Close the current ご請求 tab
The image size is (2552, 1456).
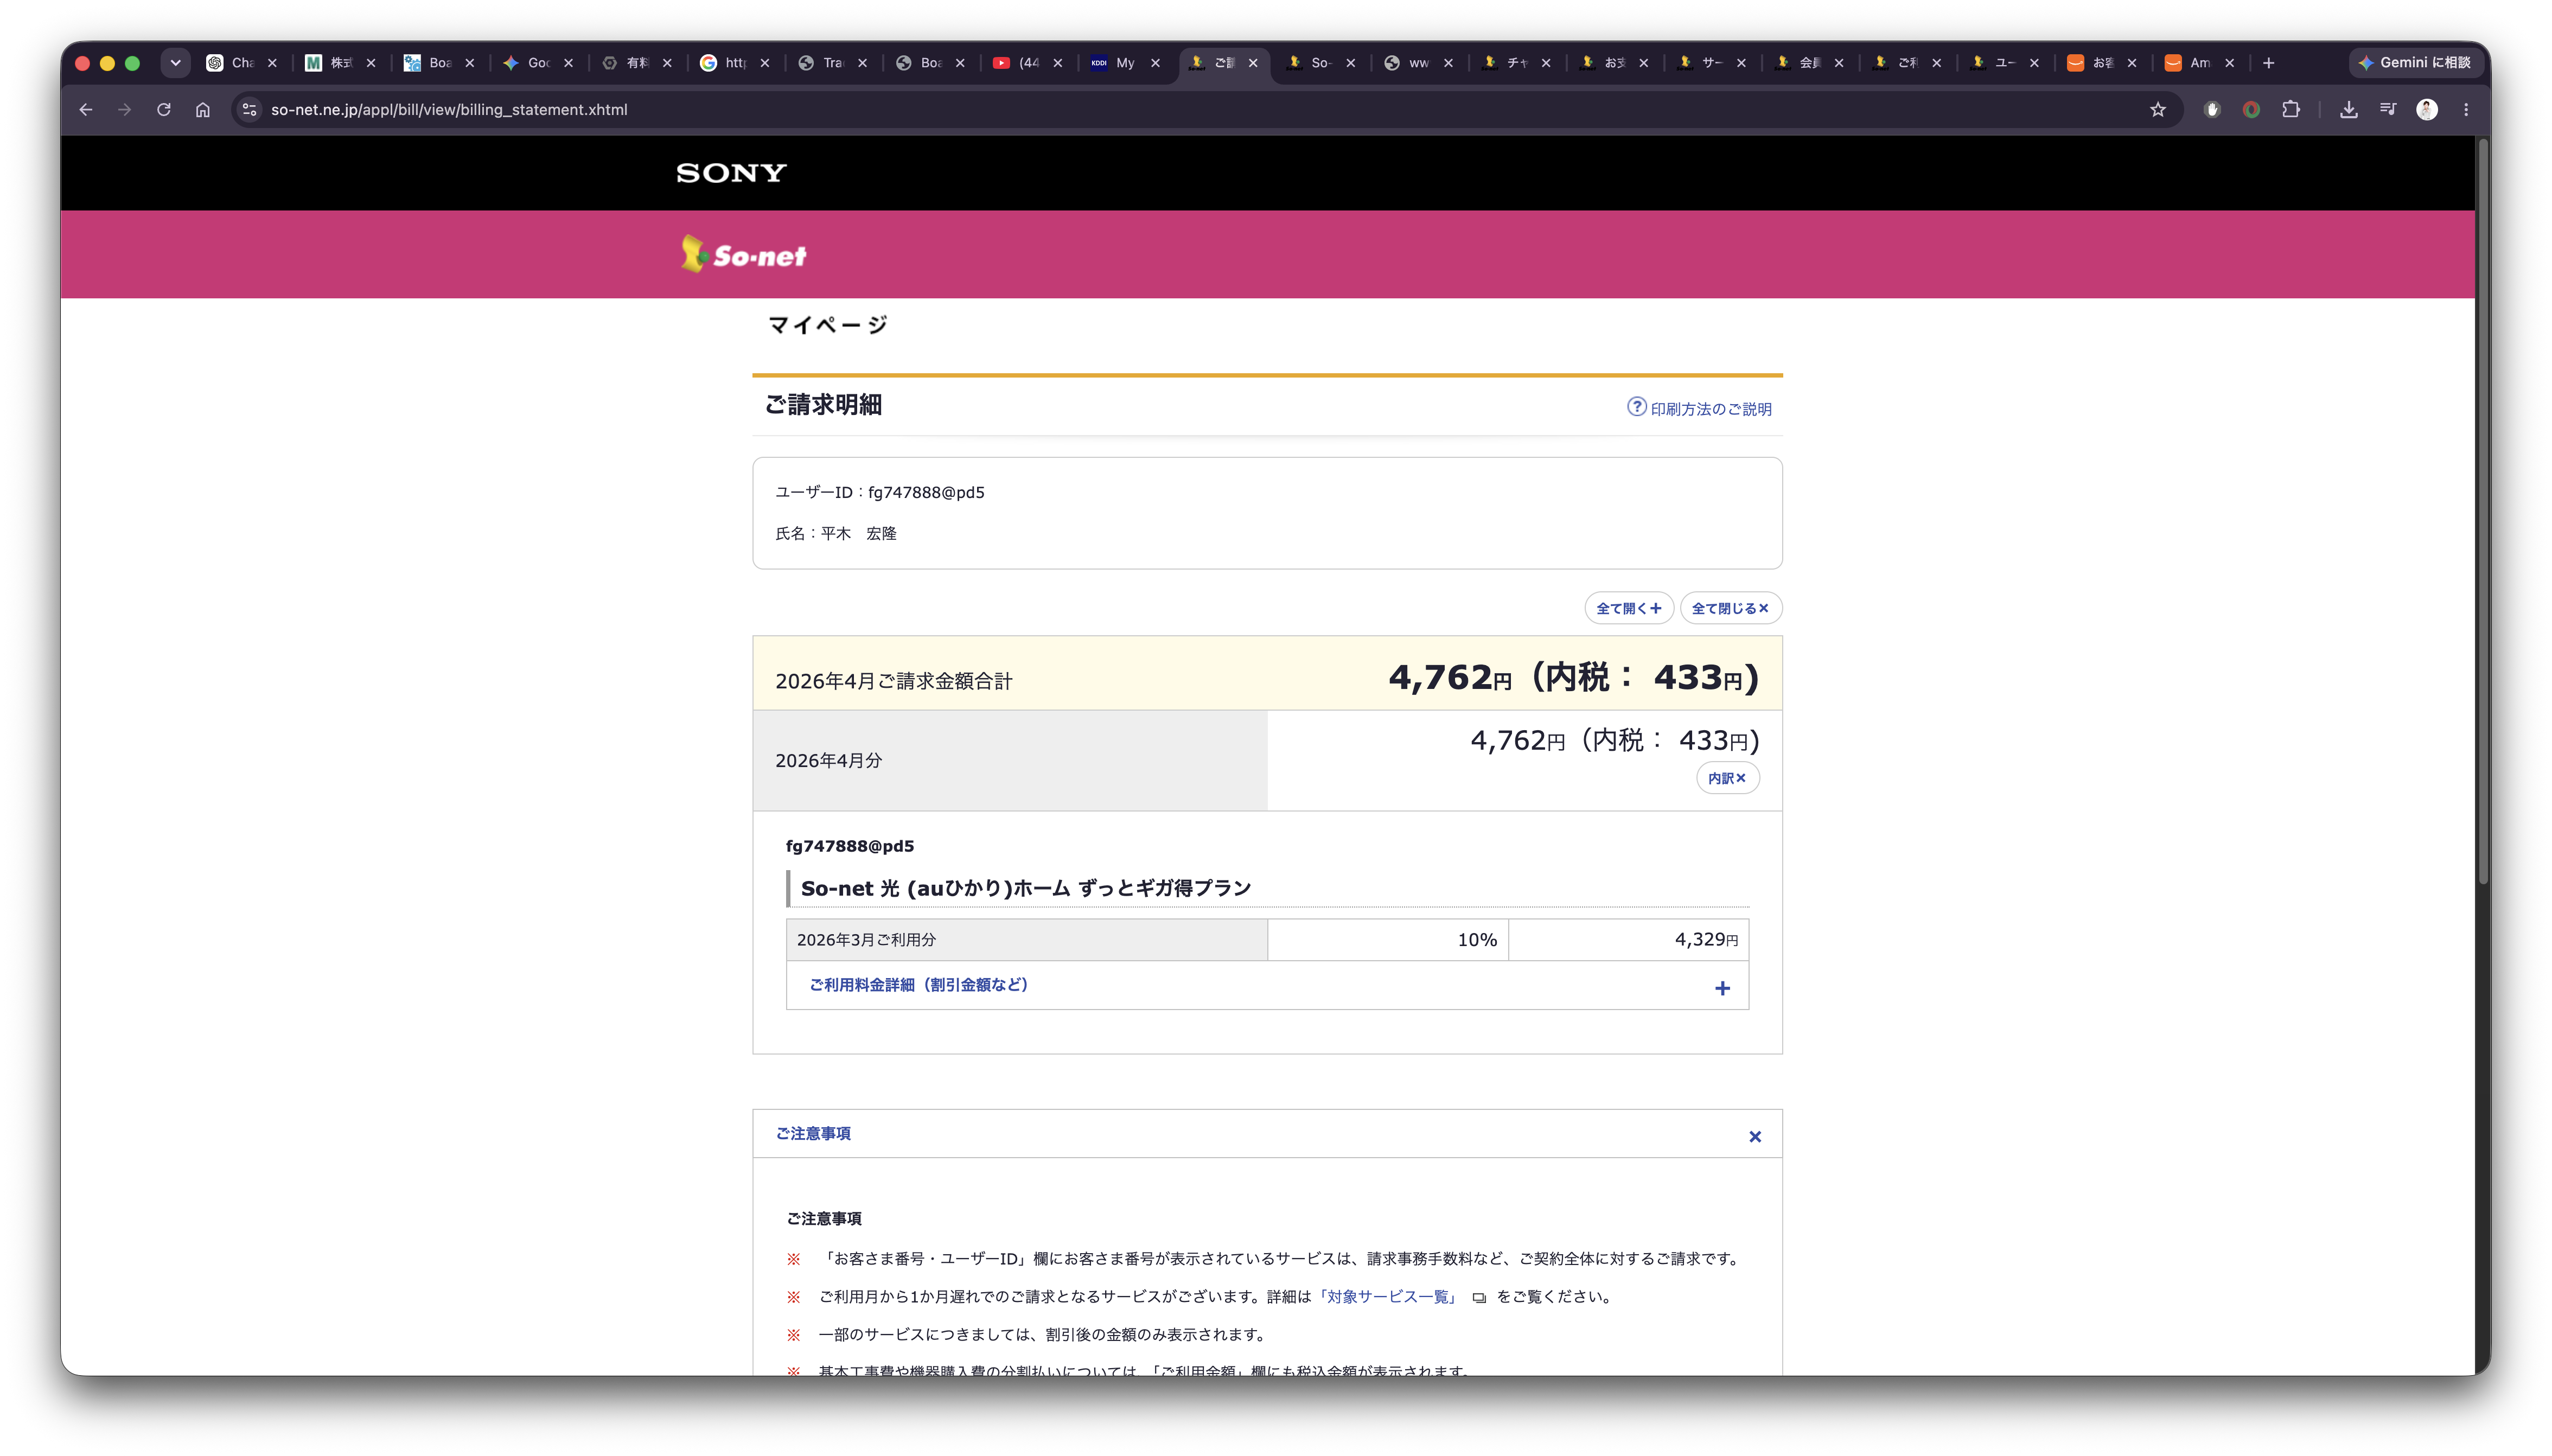click(1253, 63)
